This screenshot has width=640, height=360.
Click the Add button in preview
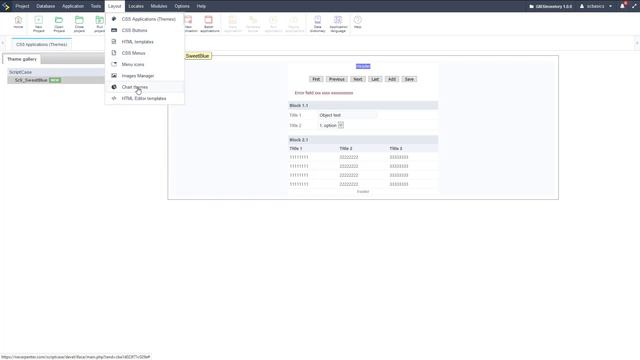[392, 79]
